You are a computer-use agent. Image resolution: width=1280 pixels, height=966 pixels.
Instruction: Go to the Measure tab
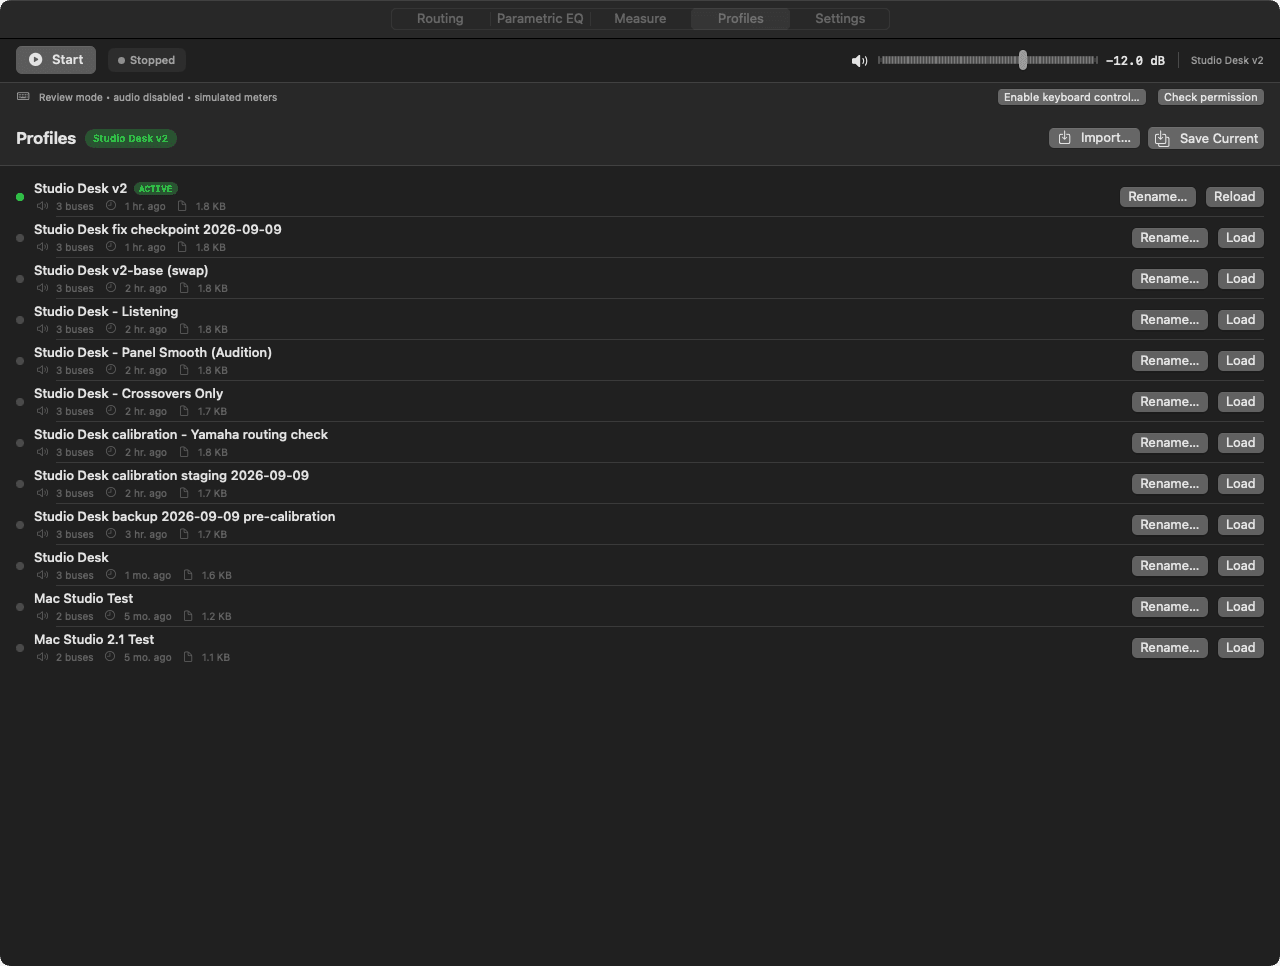pyautogui.click(x=640, y=19)
